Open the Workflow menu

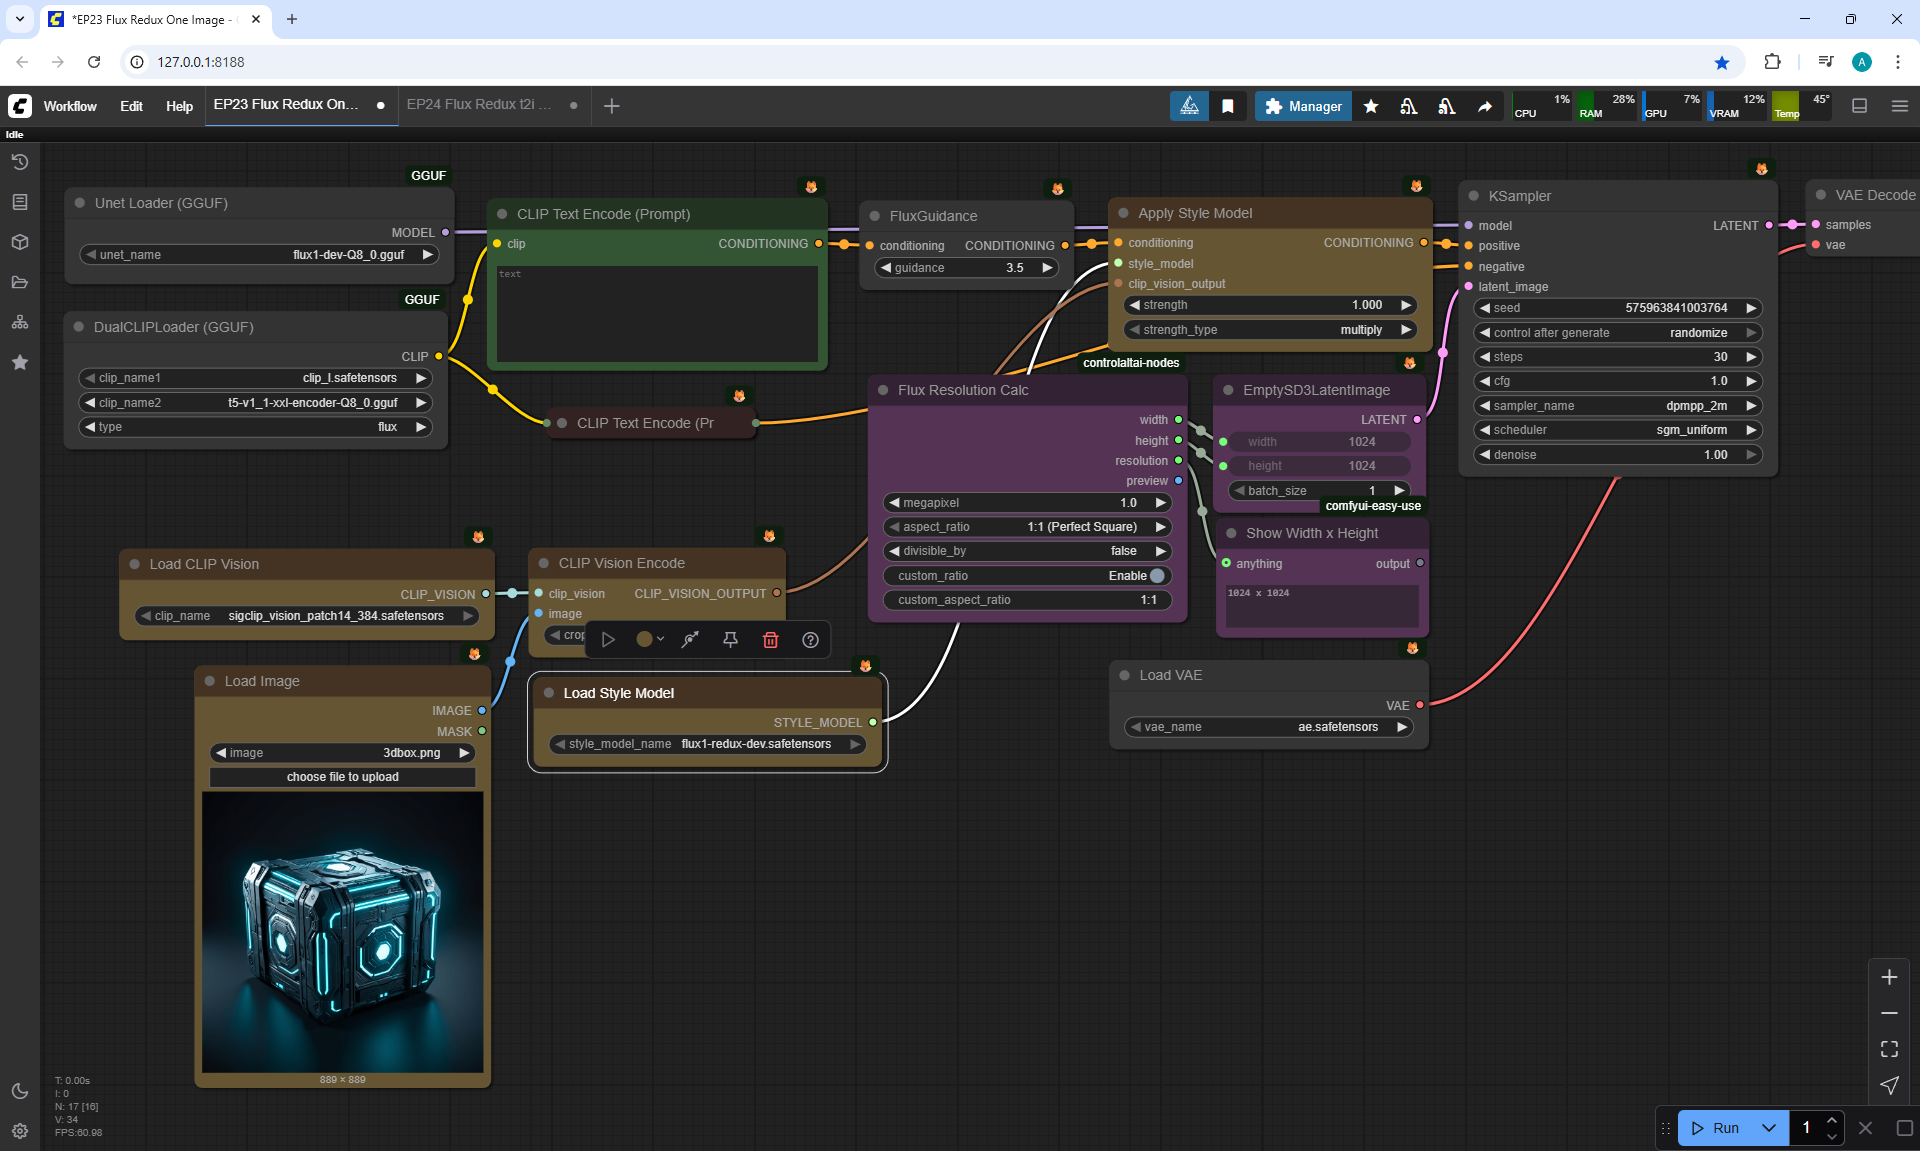tap(70, 106)
